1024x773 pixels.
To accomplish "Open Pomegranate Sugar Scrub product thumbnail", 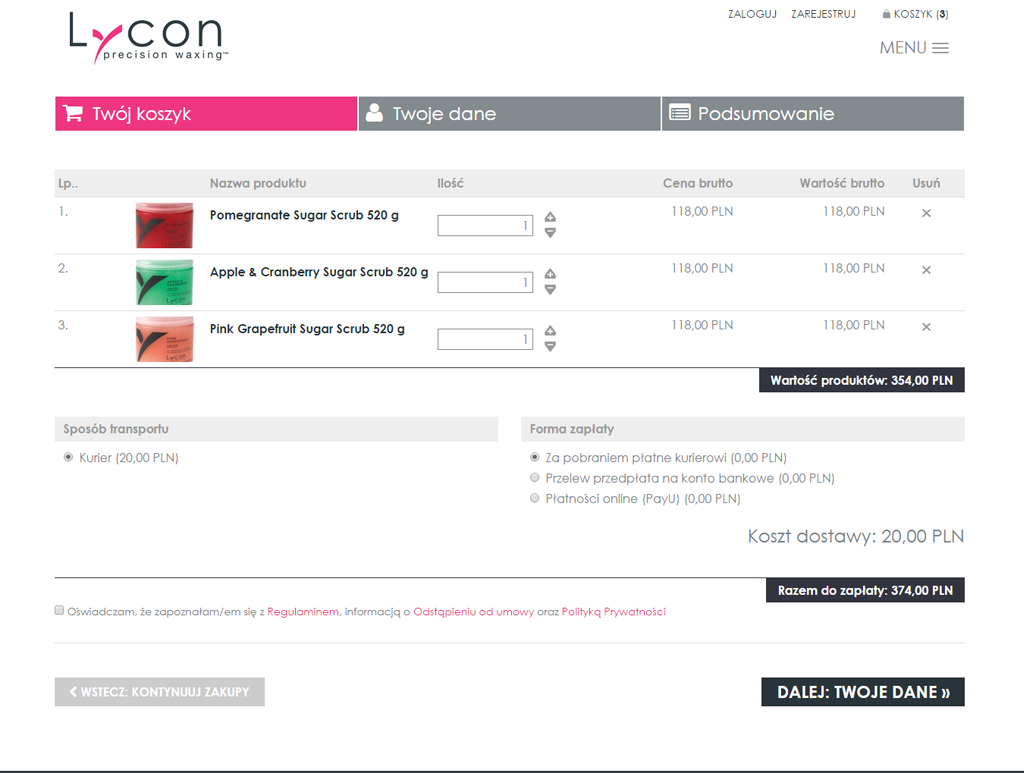I will pos(165,225).
